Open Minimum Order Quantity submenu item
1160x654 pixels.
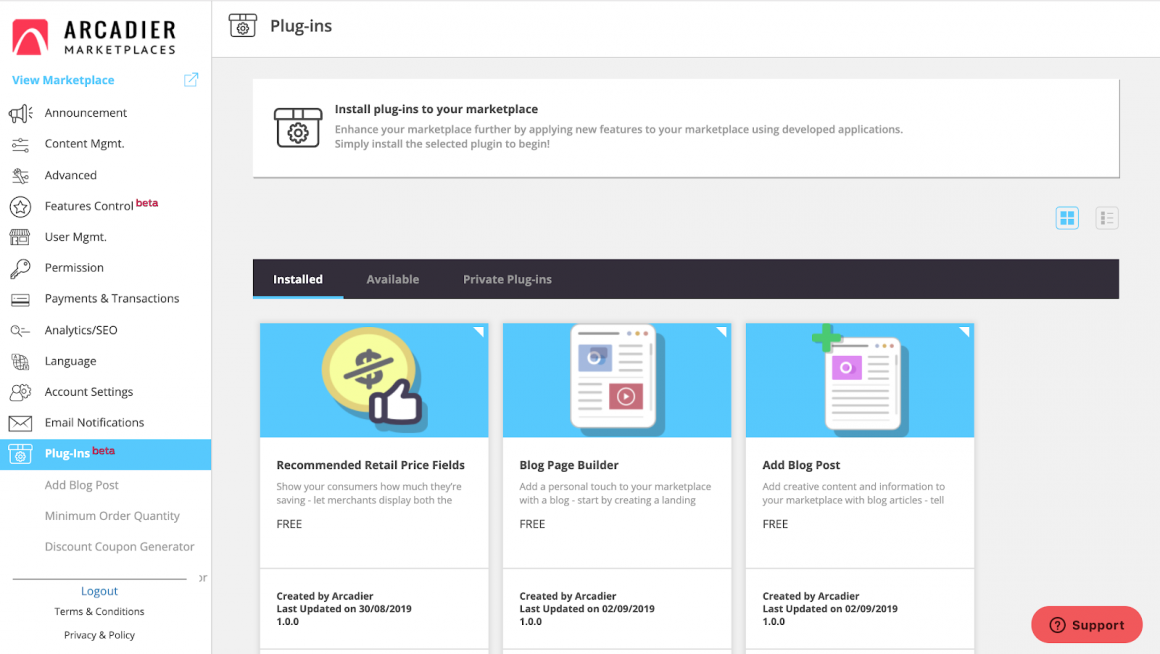click(112, 516)
